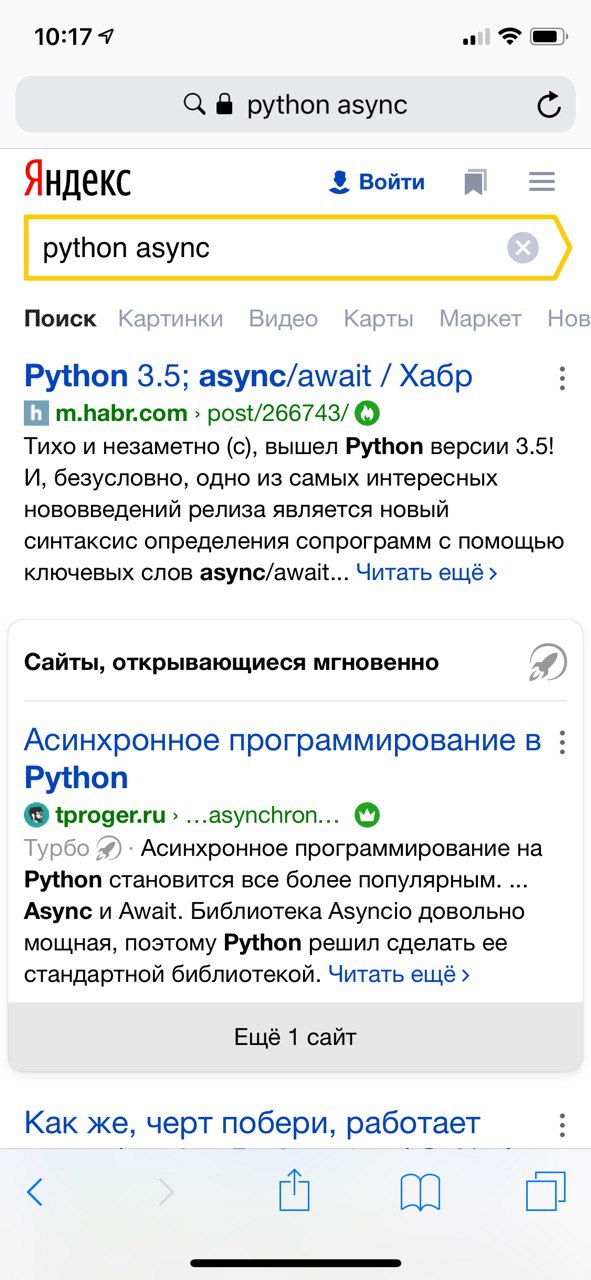
Task: Tap the Safari address bar field
Action: [295, 104]
